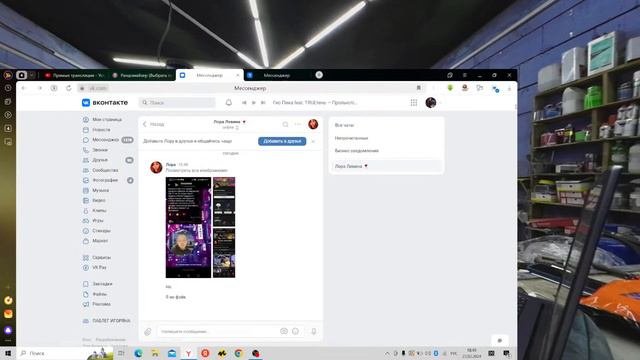Click the Windows taskbar search box
This screenshot has width=640, height=360.
point(65,353)
